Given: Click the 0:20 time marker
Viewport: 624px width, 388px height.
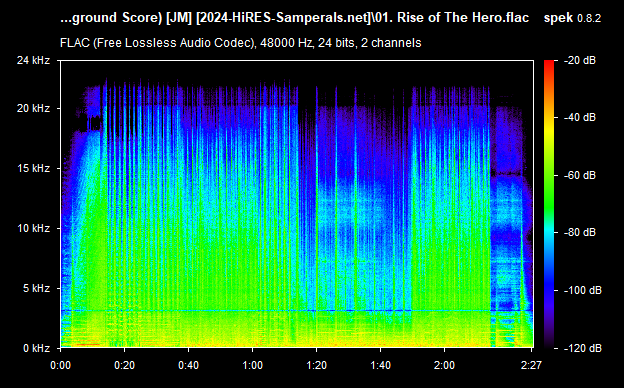Looking at the screenshot, I should click(125, 365).
